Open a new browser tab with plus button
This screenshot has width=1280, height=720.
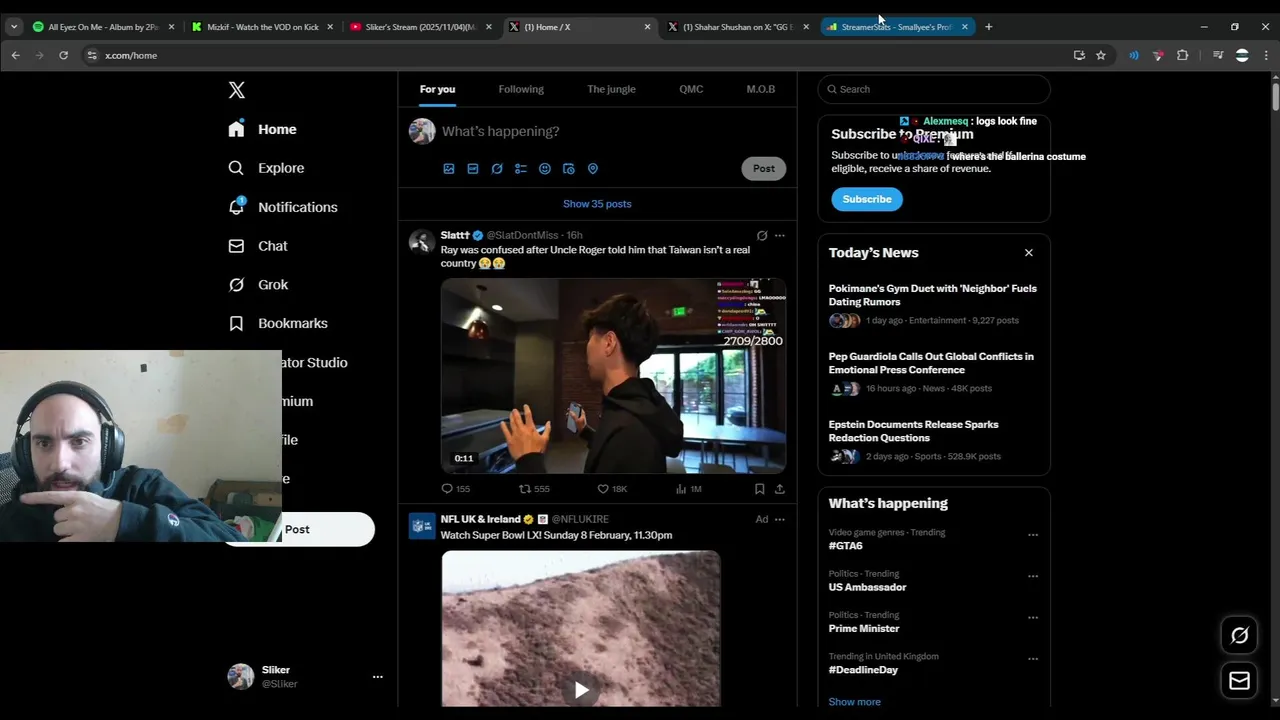989,27
